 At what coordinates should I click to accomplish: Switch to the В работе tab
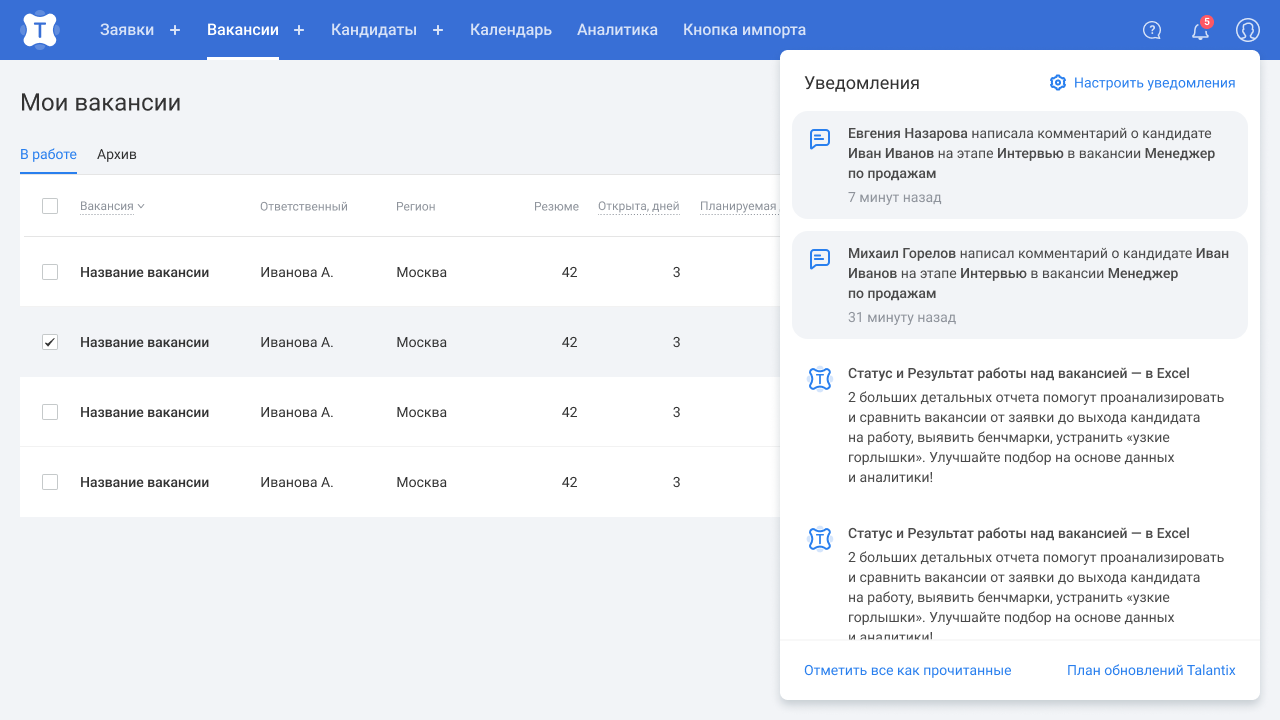pos(48,154)
